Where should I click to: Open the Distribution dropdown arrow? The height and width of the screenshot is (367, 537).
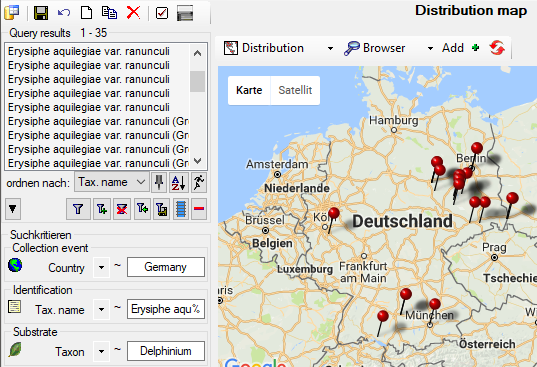click(330, 49)
